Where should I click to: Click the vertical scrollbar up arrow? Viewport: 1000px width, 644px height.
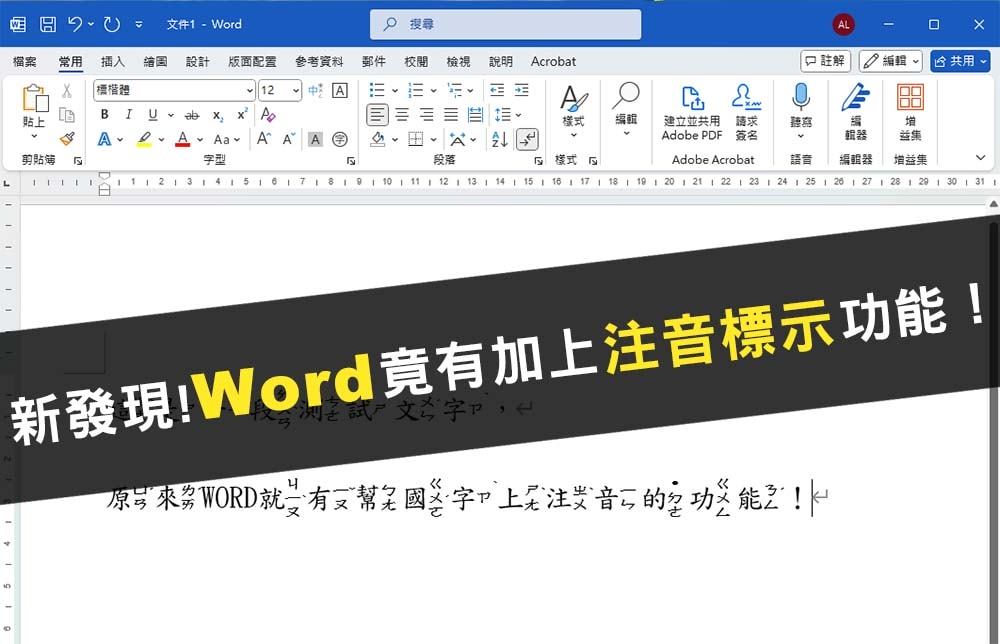(993, 204)
